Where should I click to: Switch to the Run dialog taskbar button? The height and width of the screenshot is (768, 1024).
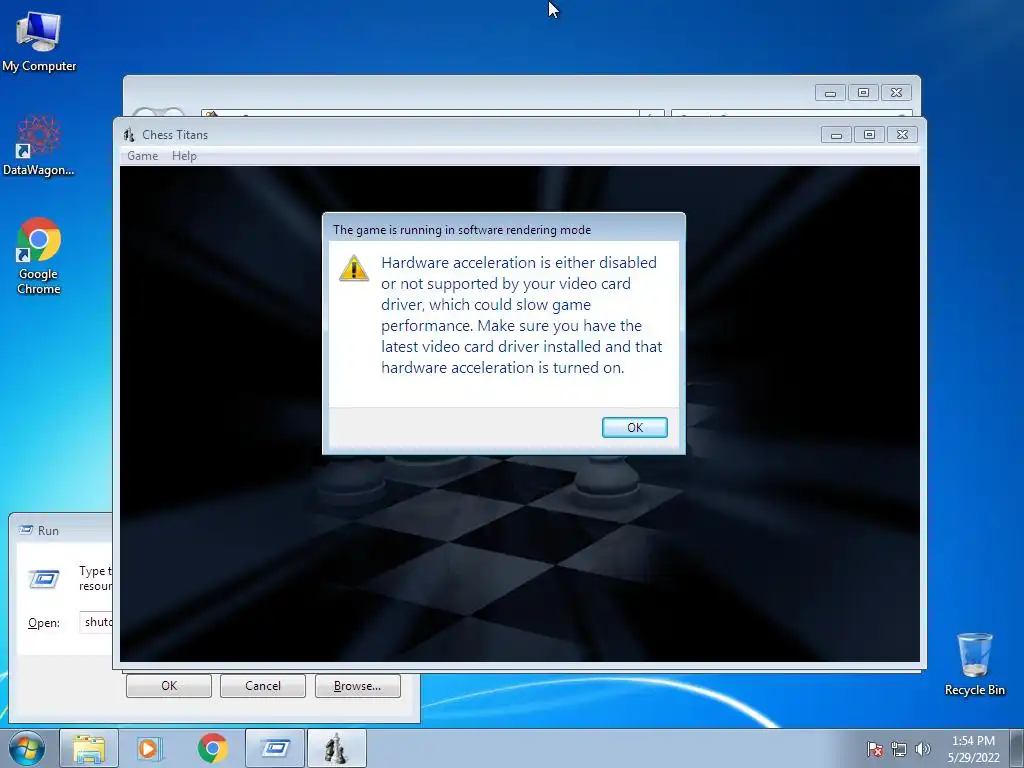point(275,748)
